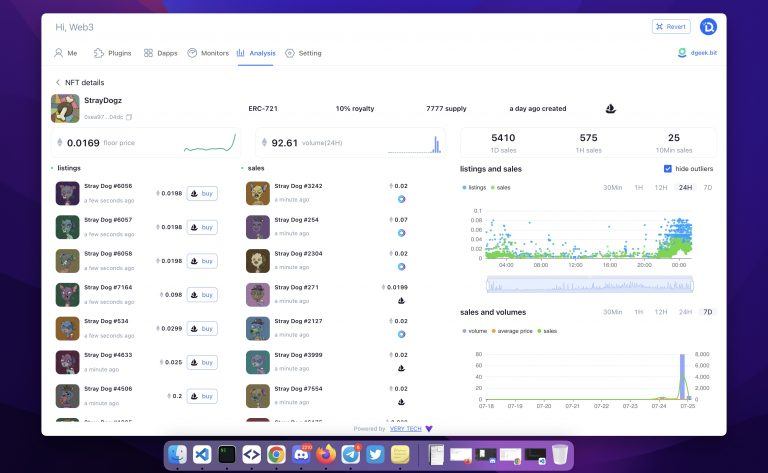Toggle the volume series in legend
The height and width of the screenshot is (473, 768).
click(474, 331)
